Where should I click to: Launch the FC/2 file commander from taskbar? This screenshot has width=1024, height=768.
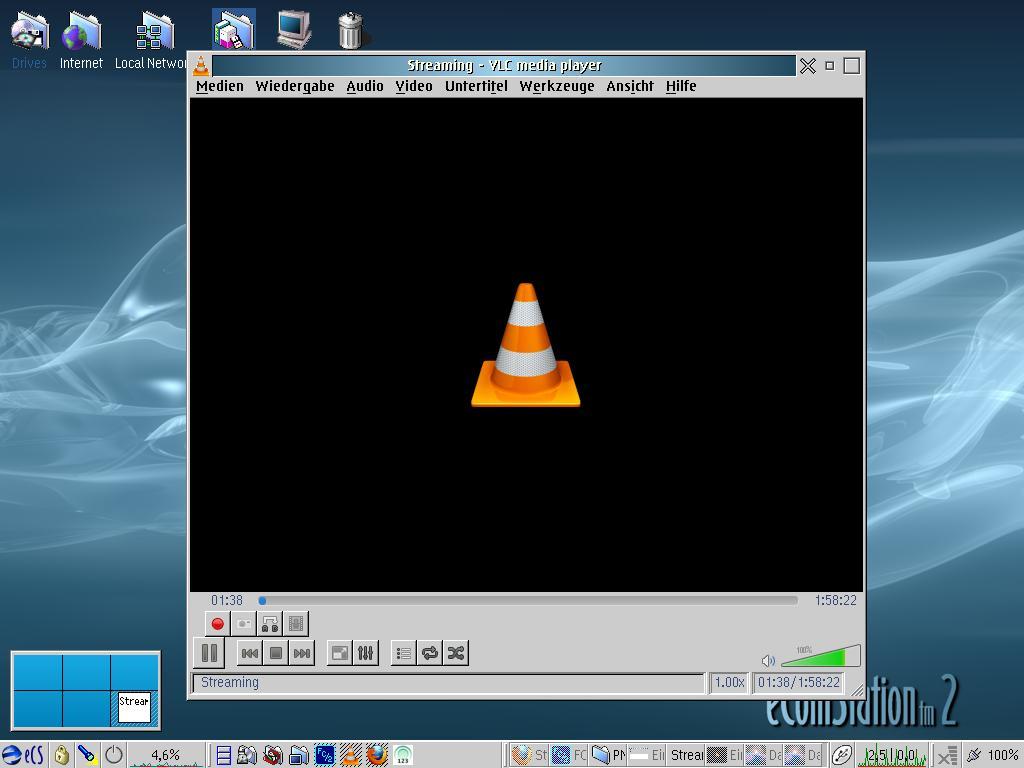tap(325, 756)
